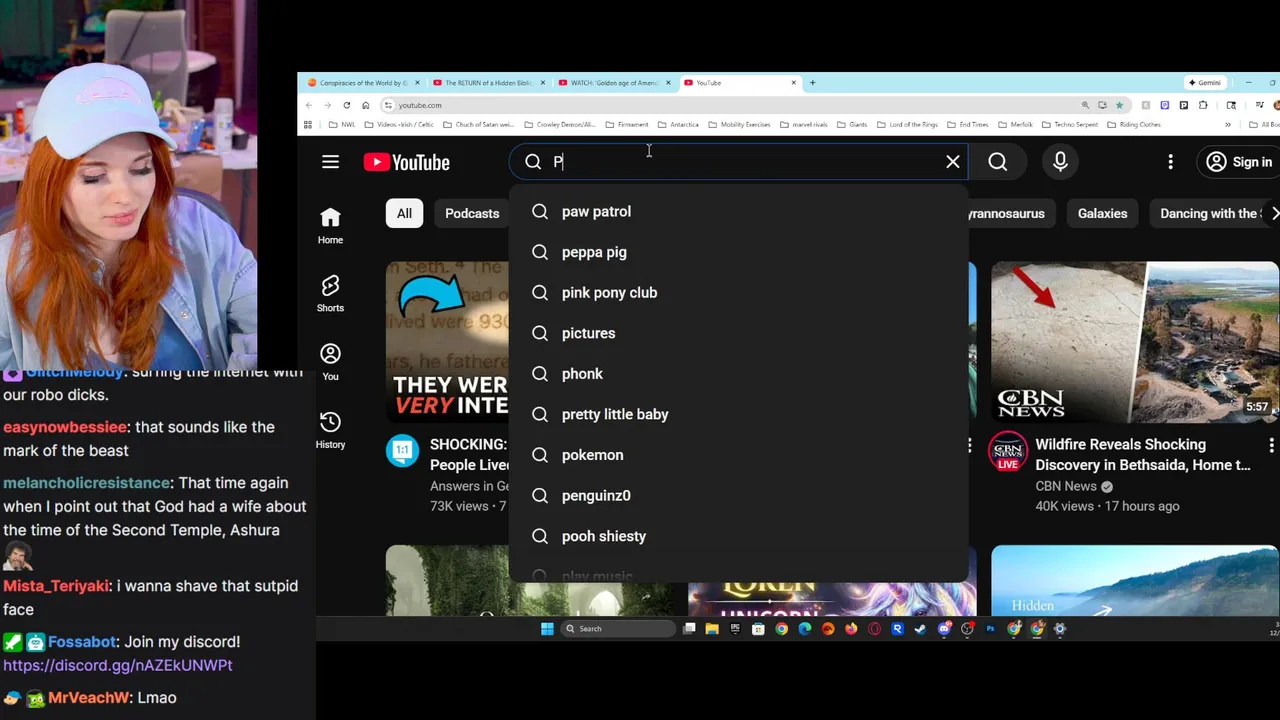Choose 'paw patrol' suggestion
Viewport: 1280px width, 720px height.
(x=738, y=211)
